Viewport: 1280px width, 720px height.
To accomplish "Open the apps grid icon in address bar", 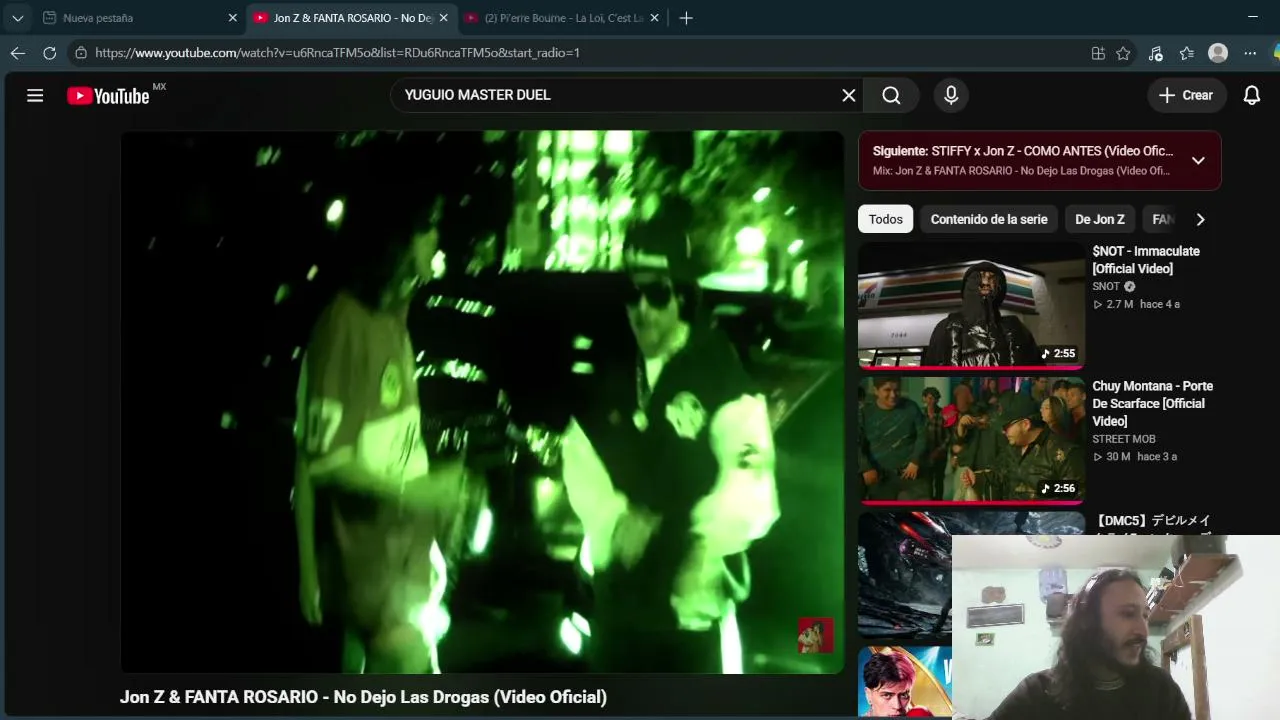I will pyautogui.click(x=1098, y=53).
